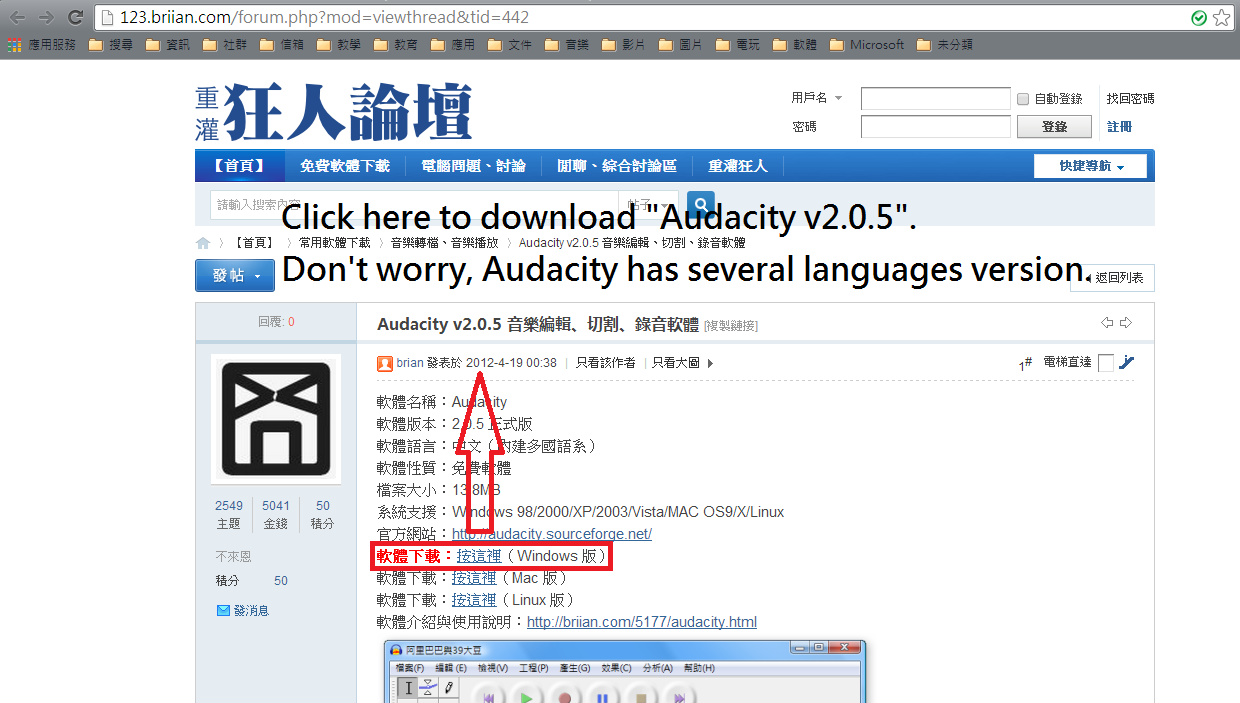Enable the 自動登錄 checkbox
The height and width of the screenshot is (703, 1240).
(1023, 99)
